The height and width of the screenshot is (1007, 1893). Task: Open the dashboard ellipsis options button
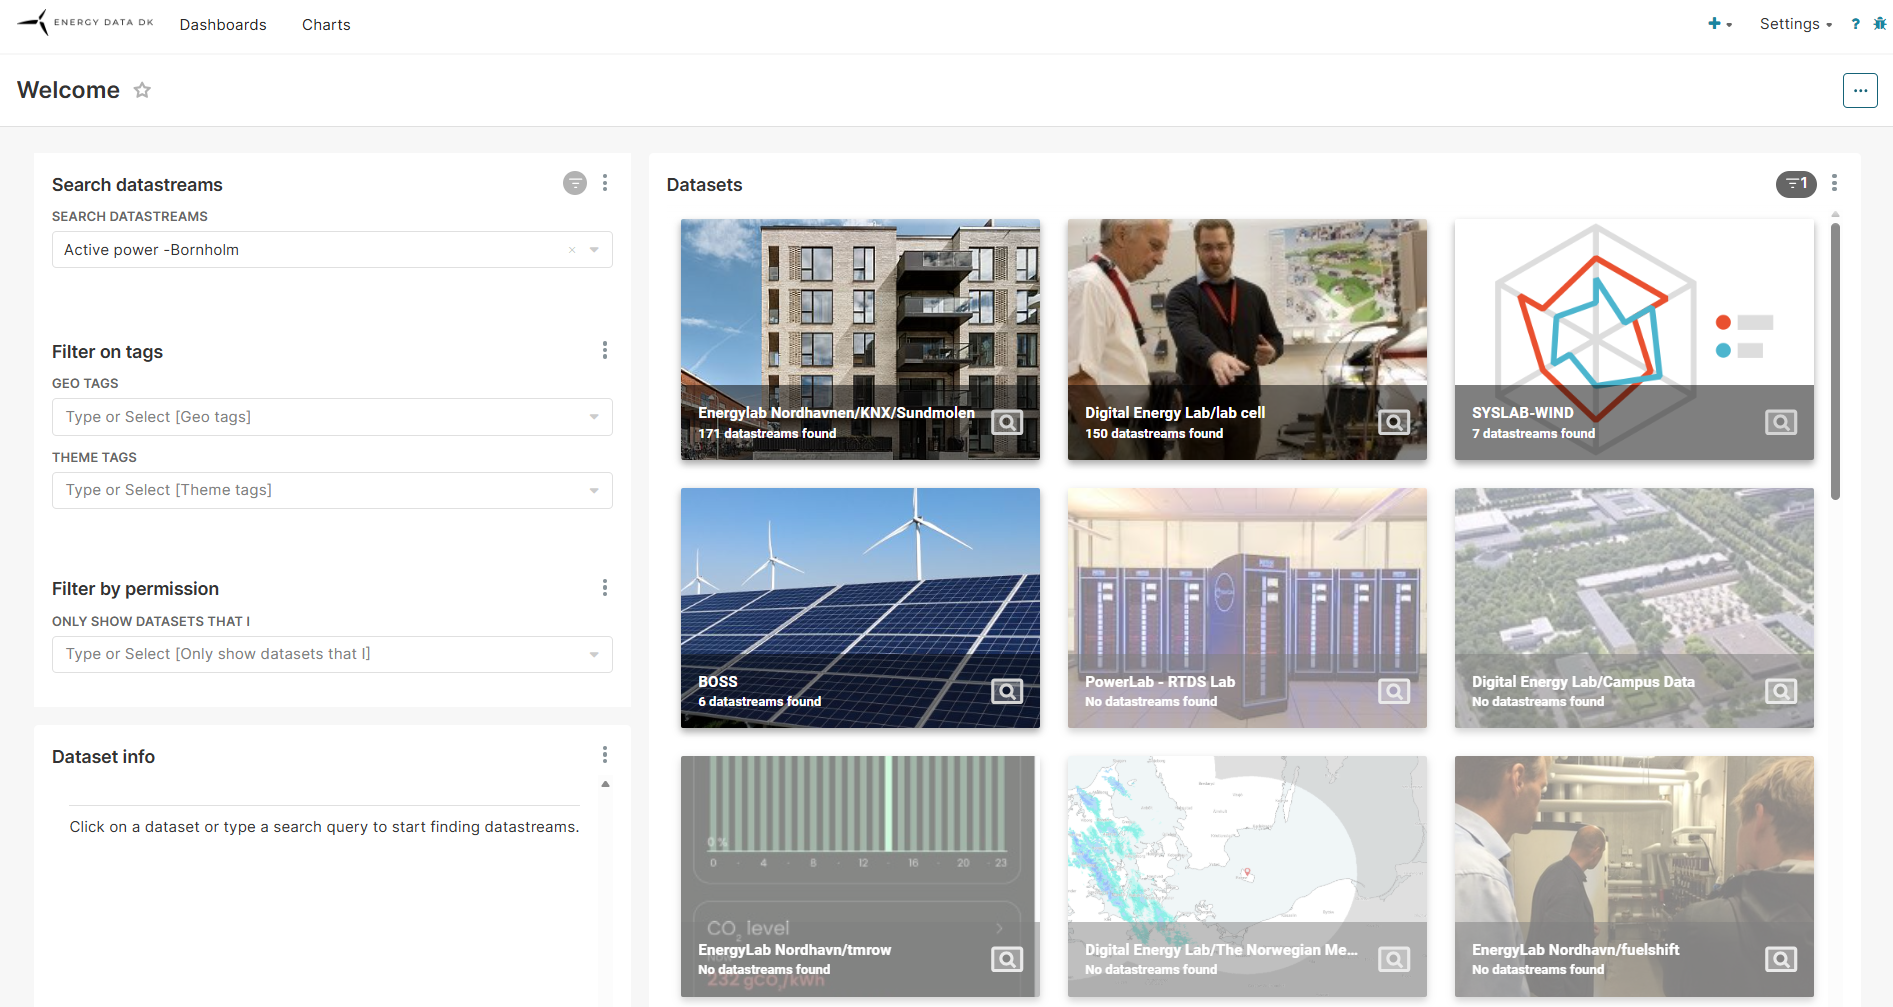1859,90
